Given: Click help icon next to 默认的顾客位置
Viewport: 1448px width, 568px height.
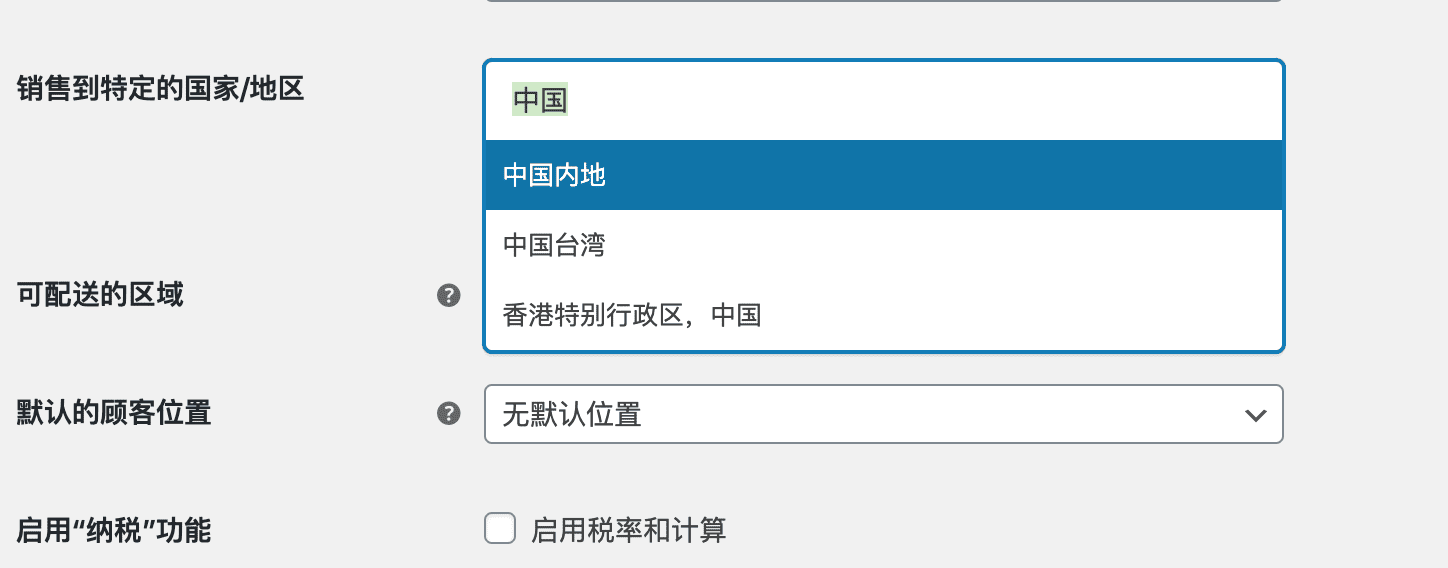Looking at the screenshot, I should [449, 413].
